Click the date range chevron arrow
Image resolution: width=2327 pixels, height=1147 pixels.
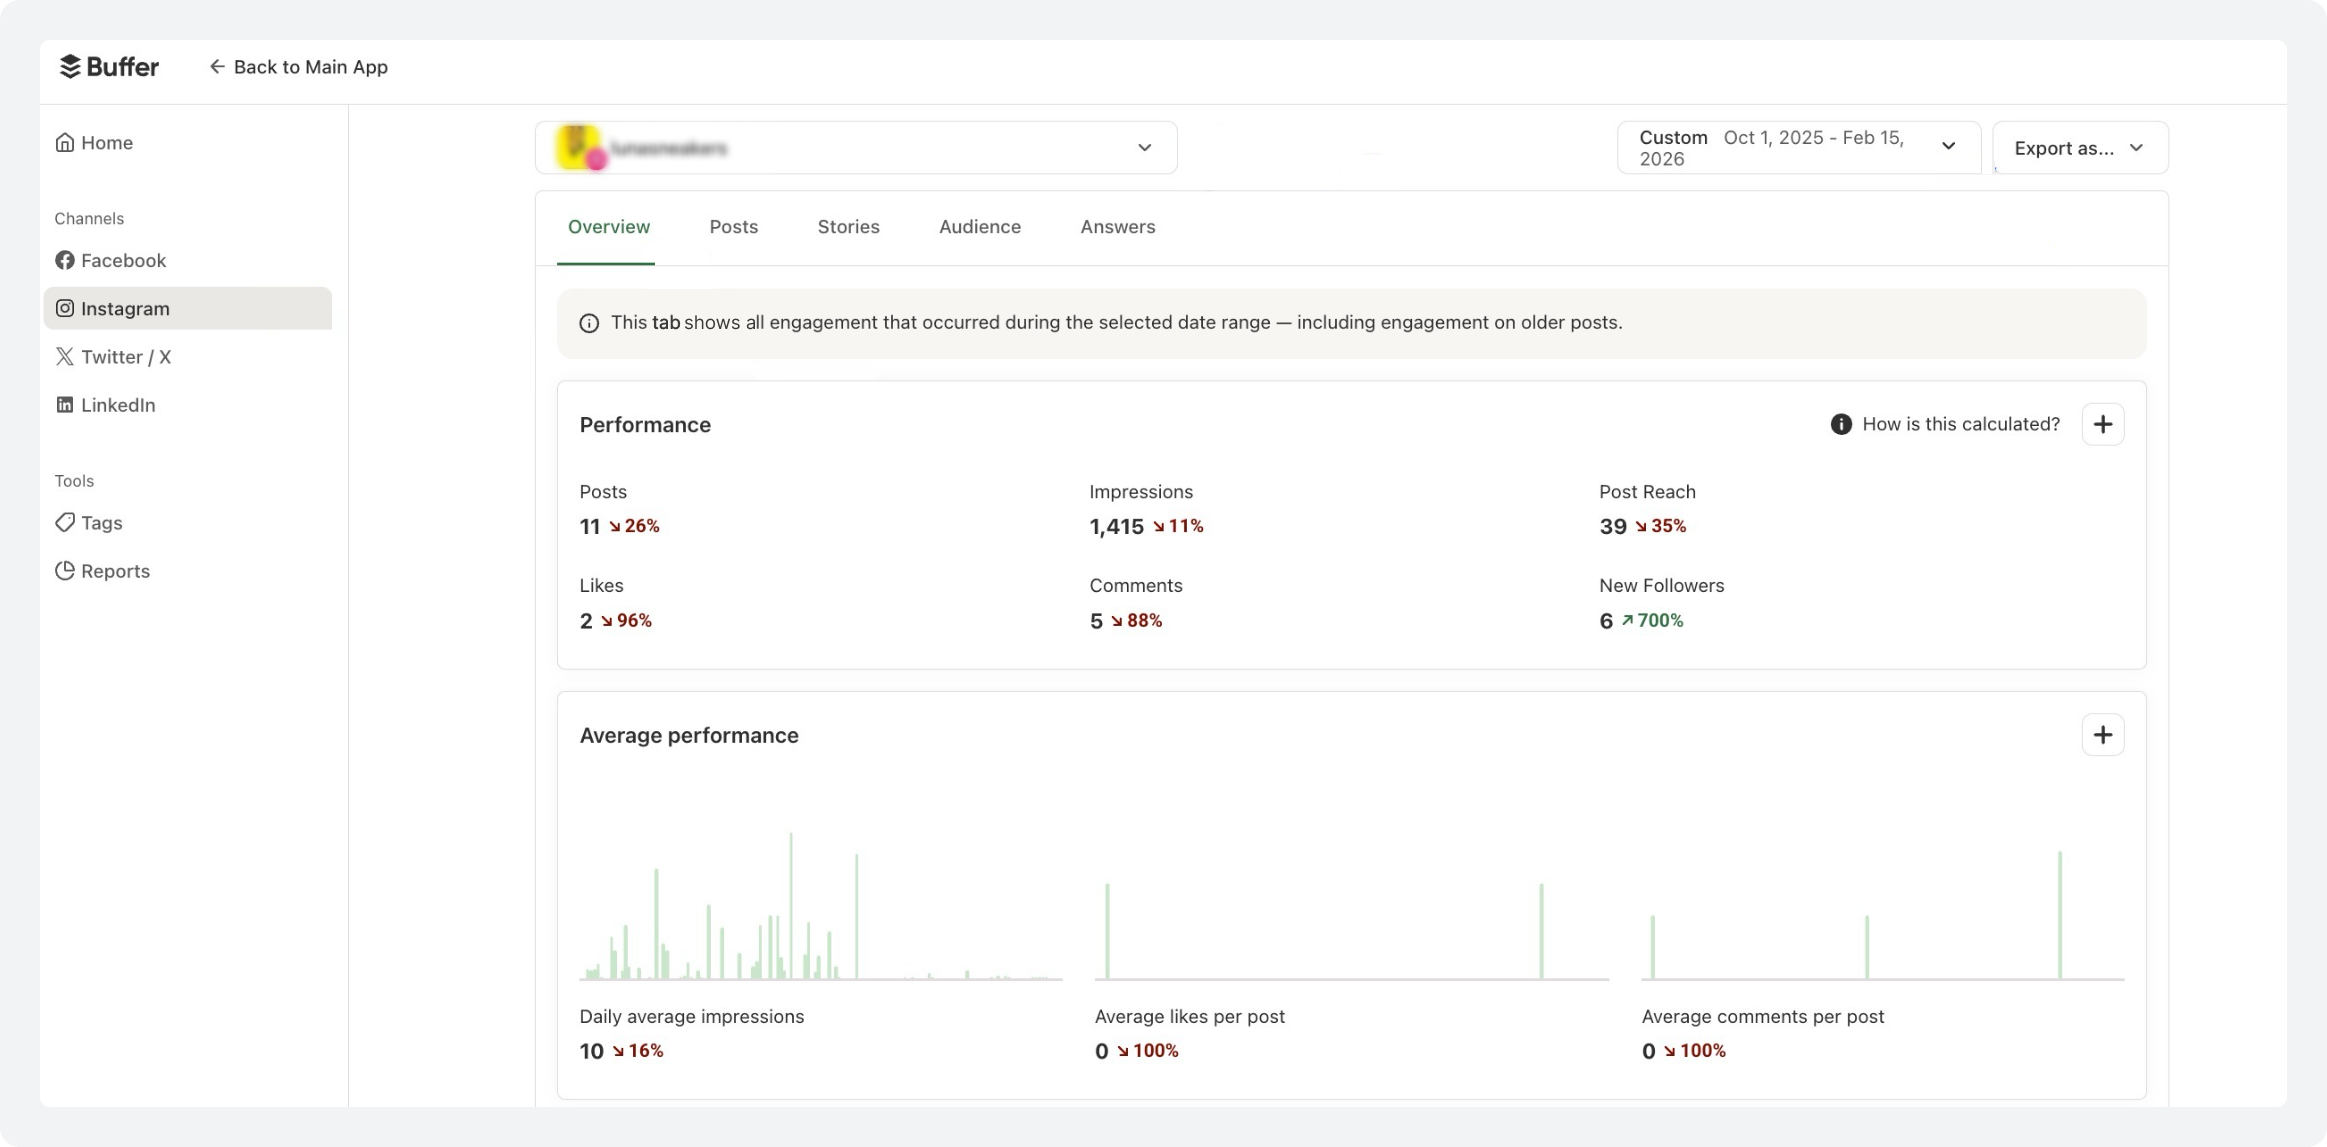click(1948, 146)
